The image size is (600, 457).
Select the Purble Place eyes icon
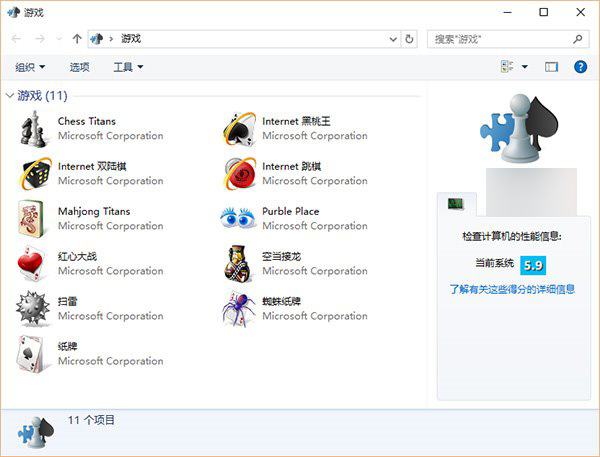[x=238, y=219]
